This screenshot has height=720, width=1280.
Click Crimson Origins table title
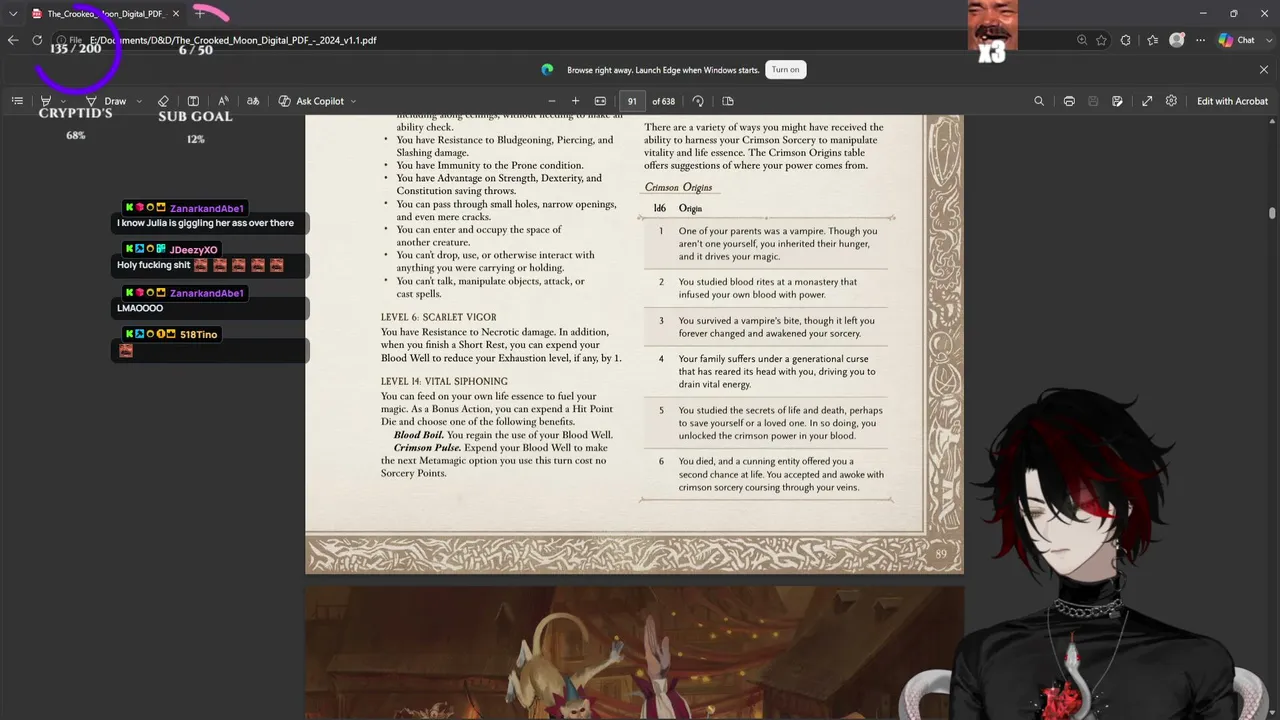click(678, 187)
